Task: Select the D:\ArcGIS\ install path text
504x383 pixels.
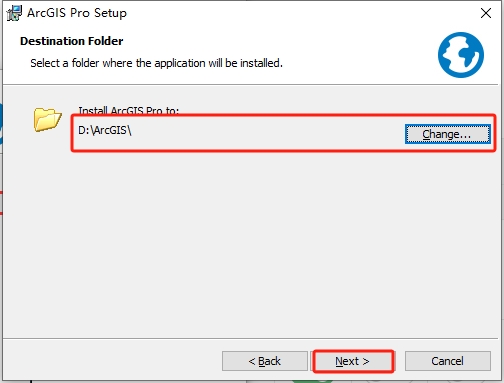Action: coord(105,130)
